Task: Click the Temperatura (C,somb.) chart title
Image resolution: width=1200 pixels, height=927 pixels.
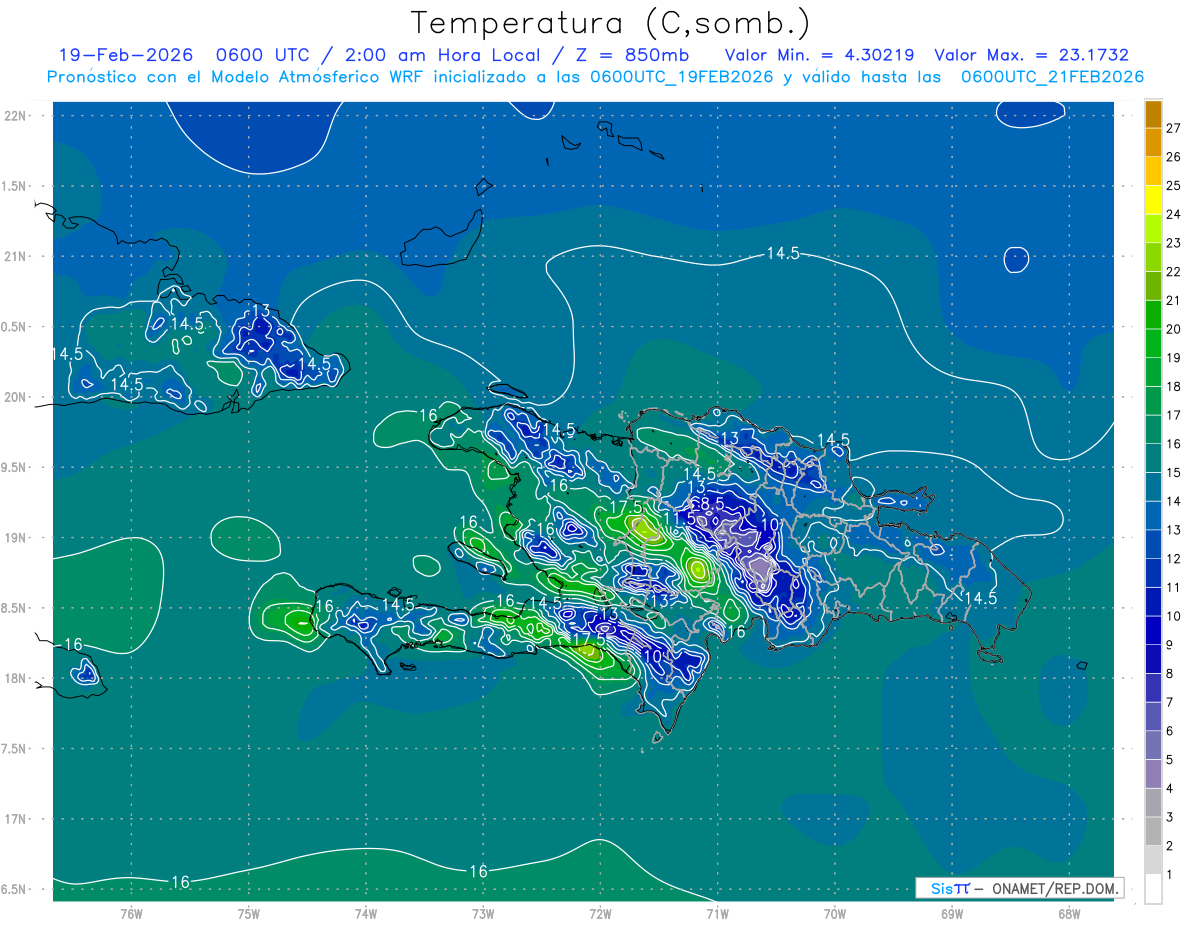Action: tap(611, 23)
